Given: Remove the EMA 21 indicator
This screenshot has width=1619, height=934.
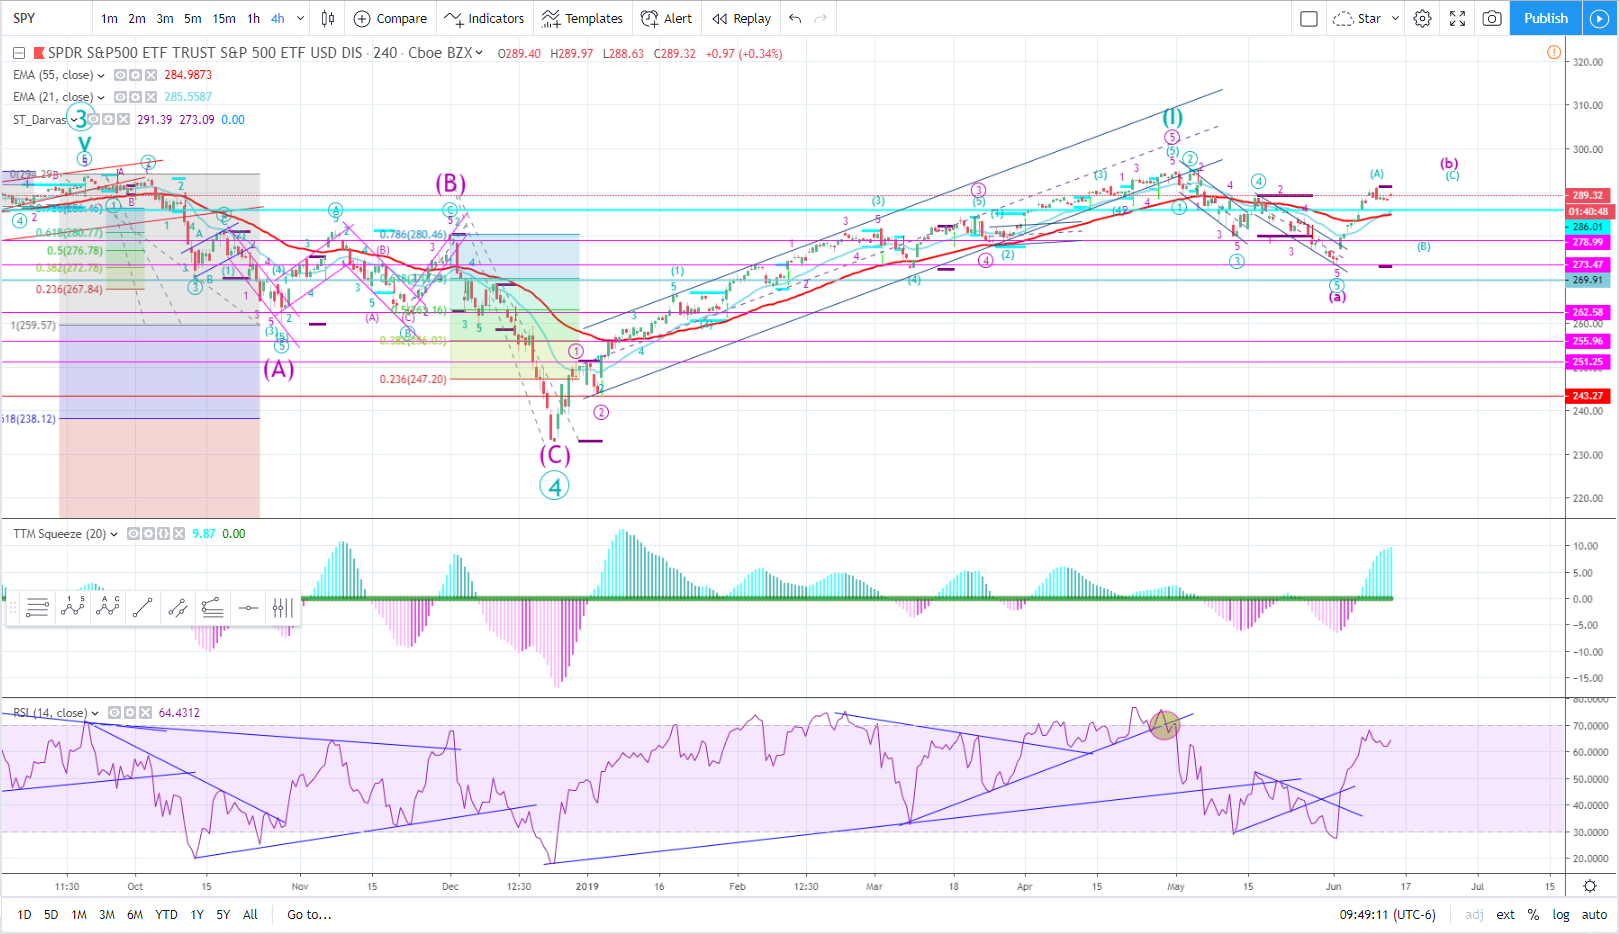Looking at the screenshot, I should click(x=151, y=97).
